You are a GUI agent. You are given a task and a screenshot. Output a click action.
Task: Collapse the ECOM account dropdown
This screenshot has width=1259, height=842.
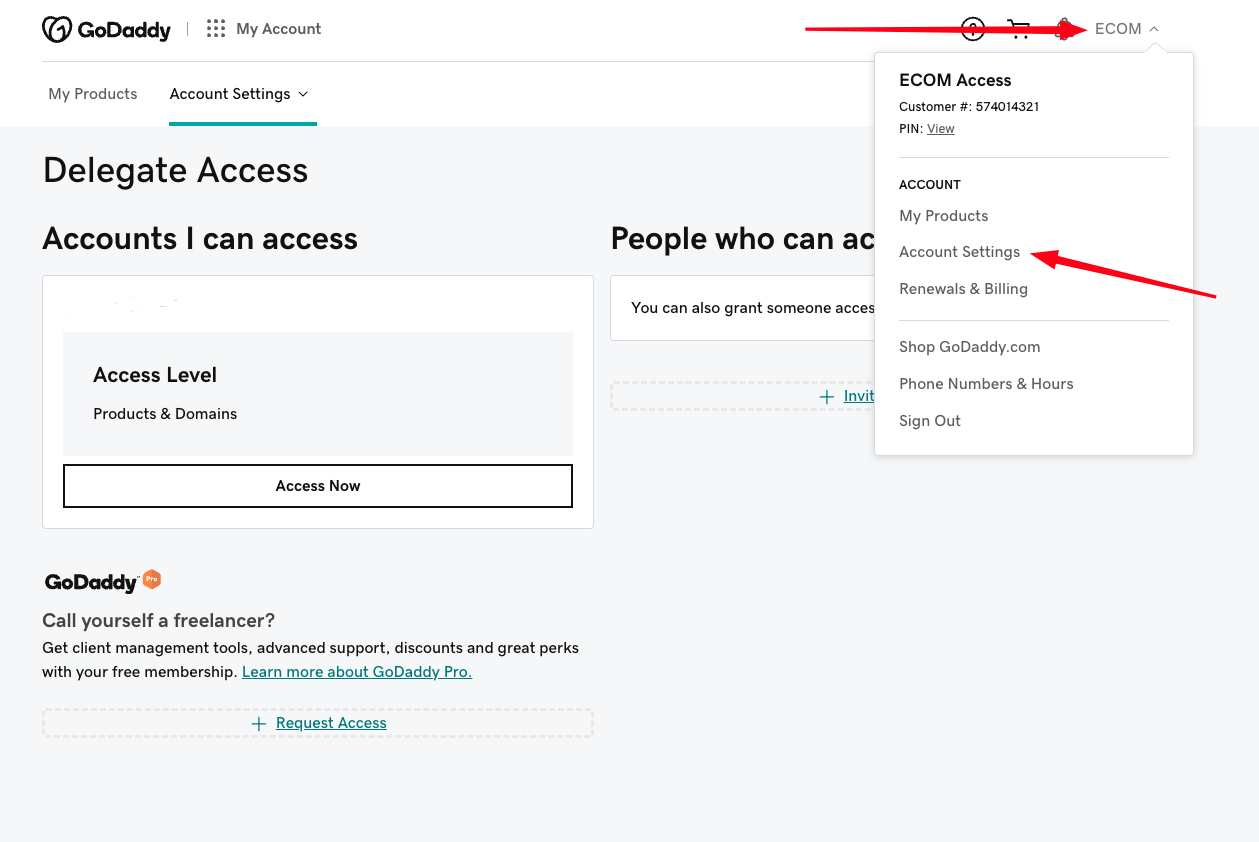[x=1127, y=29]
